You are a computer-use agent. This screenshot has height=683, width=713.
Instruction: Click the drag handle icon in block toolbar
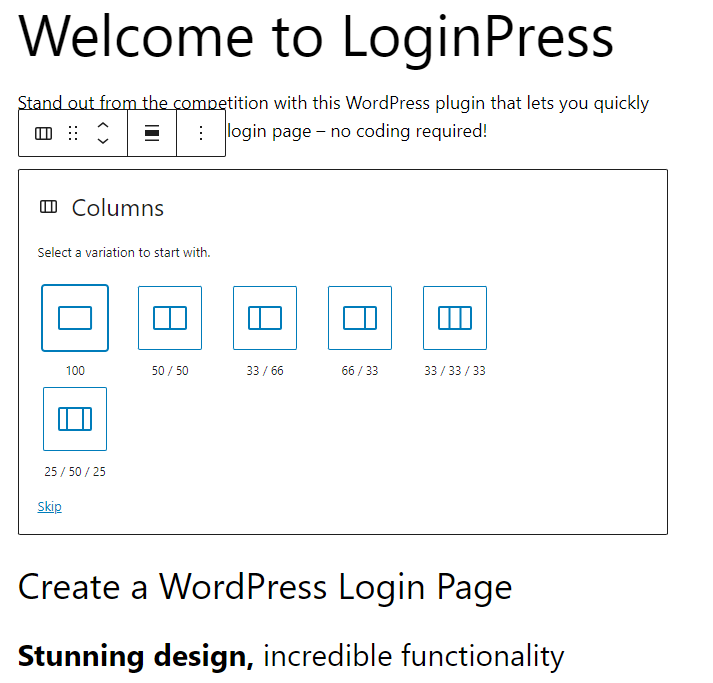(x=73, y=133)
